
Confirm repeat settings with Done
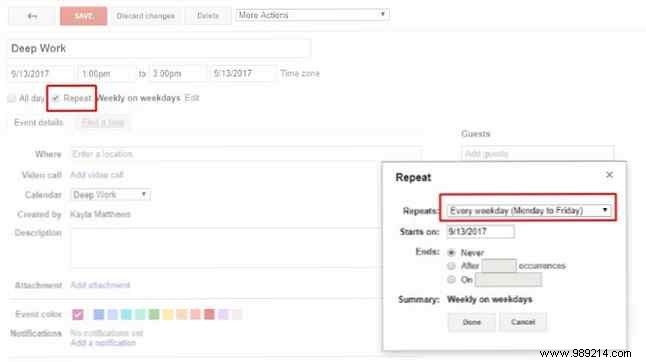pos(471,322)
